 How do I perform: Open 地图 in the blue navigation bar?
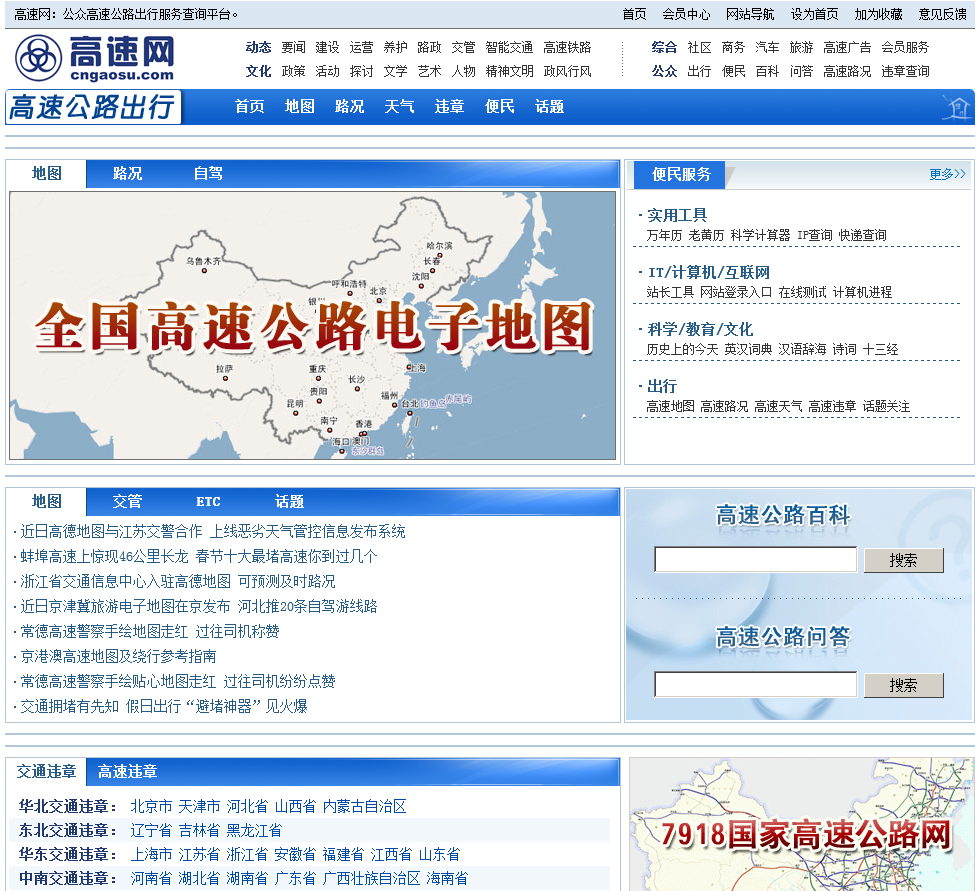(x=299, y=107)
